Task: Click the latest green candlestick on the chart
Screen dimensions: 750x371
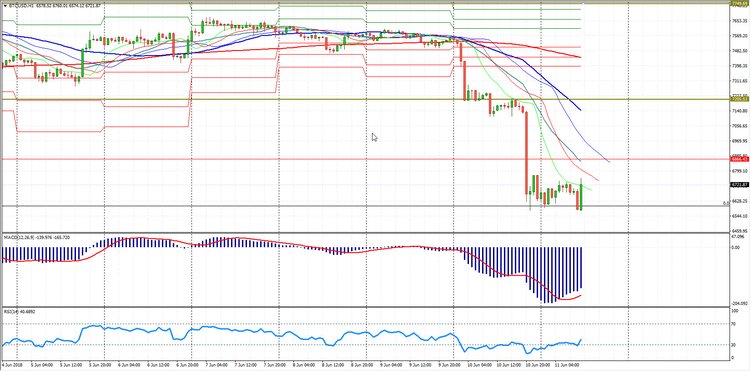Action: pyautogui.click(x=581, y=195)
